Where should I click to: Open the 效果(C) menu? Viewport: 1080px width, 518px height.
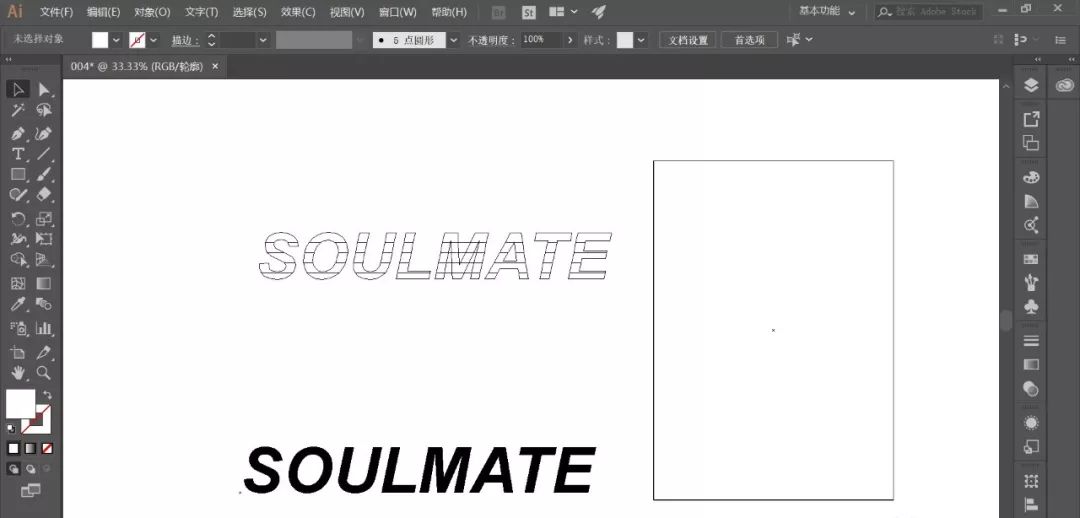click(298, 12)
